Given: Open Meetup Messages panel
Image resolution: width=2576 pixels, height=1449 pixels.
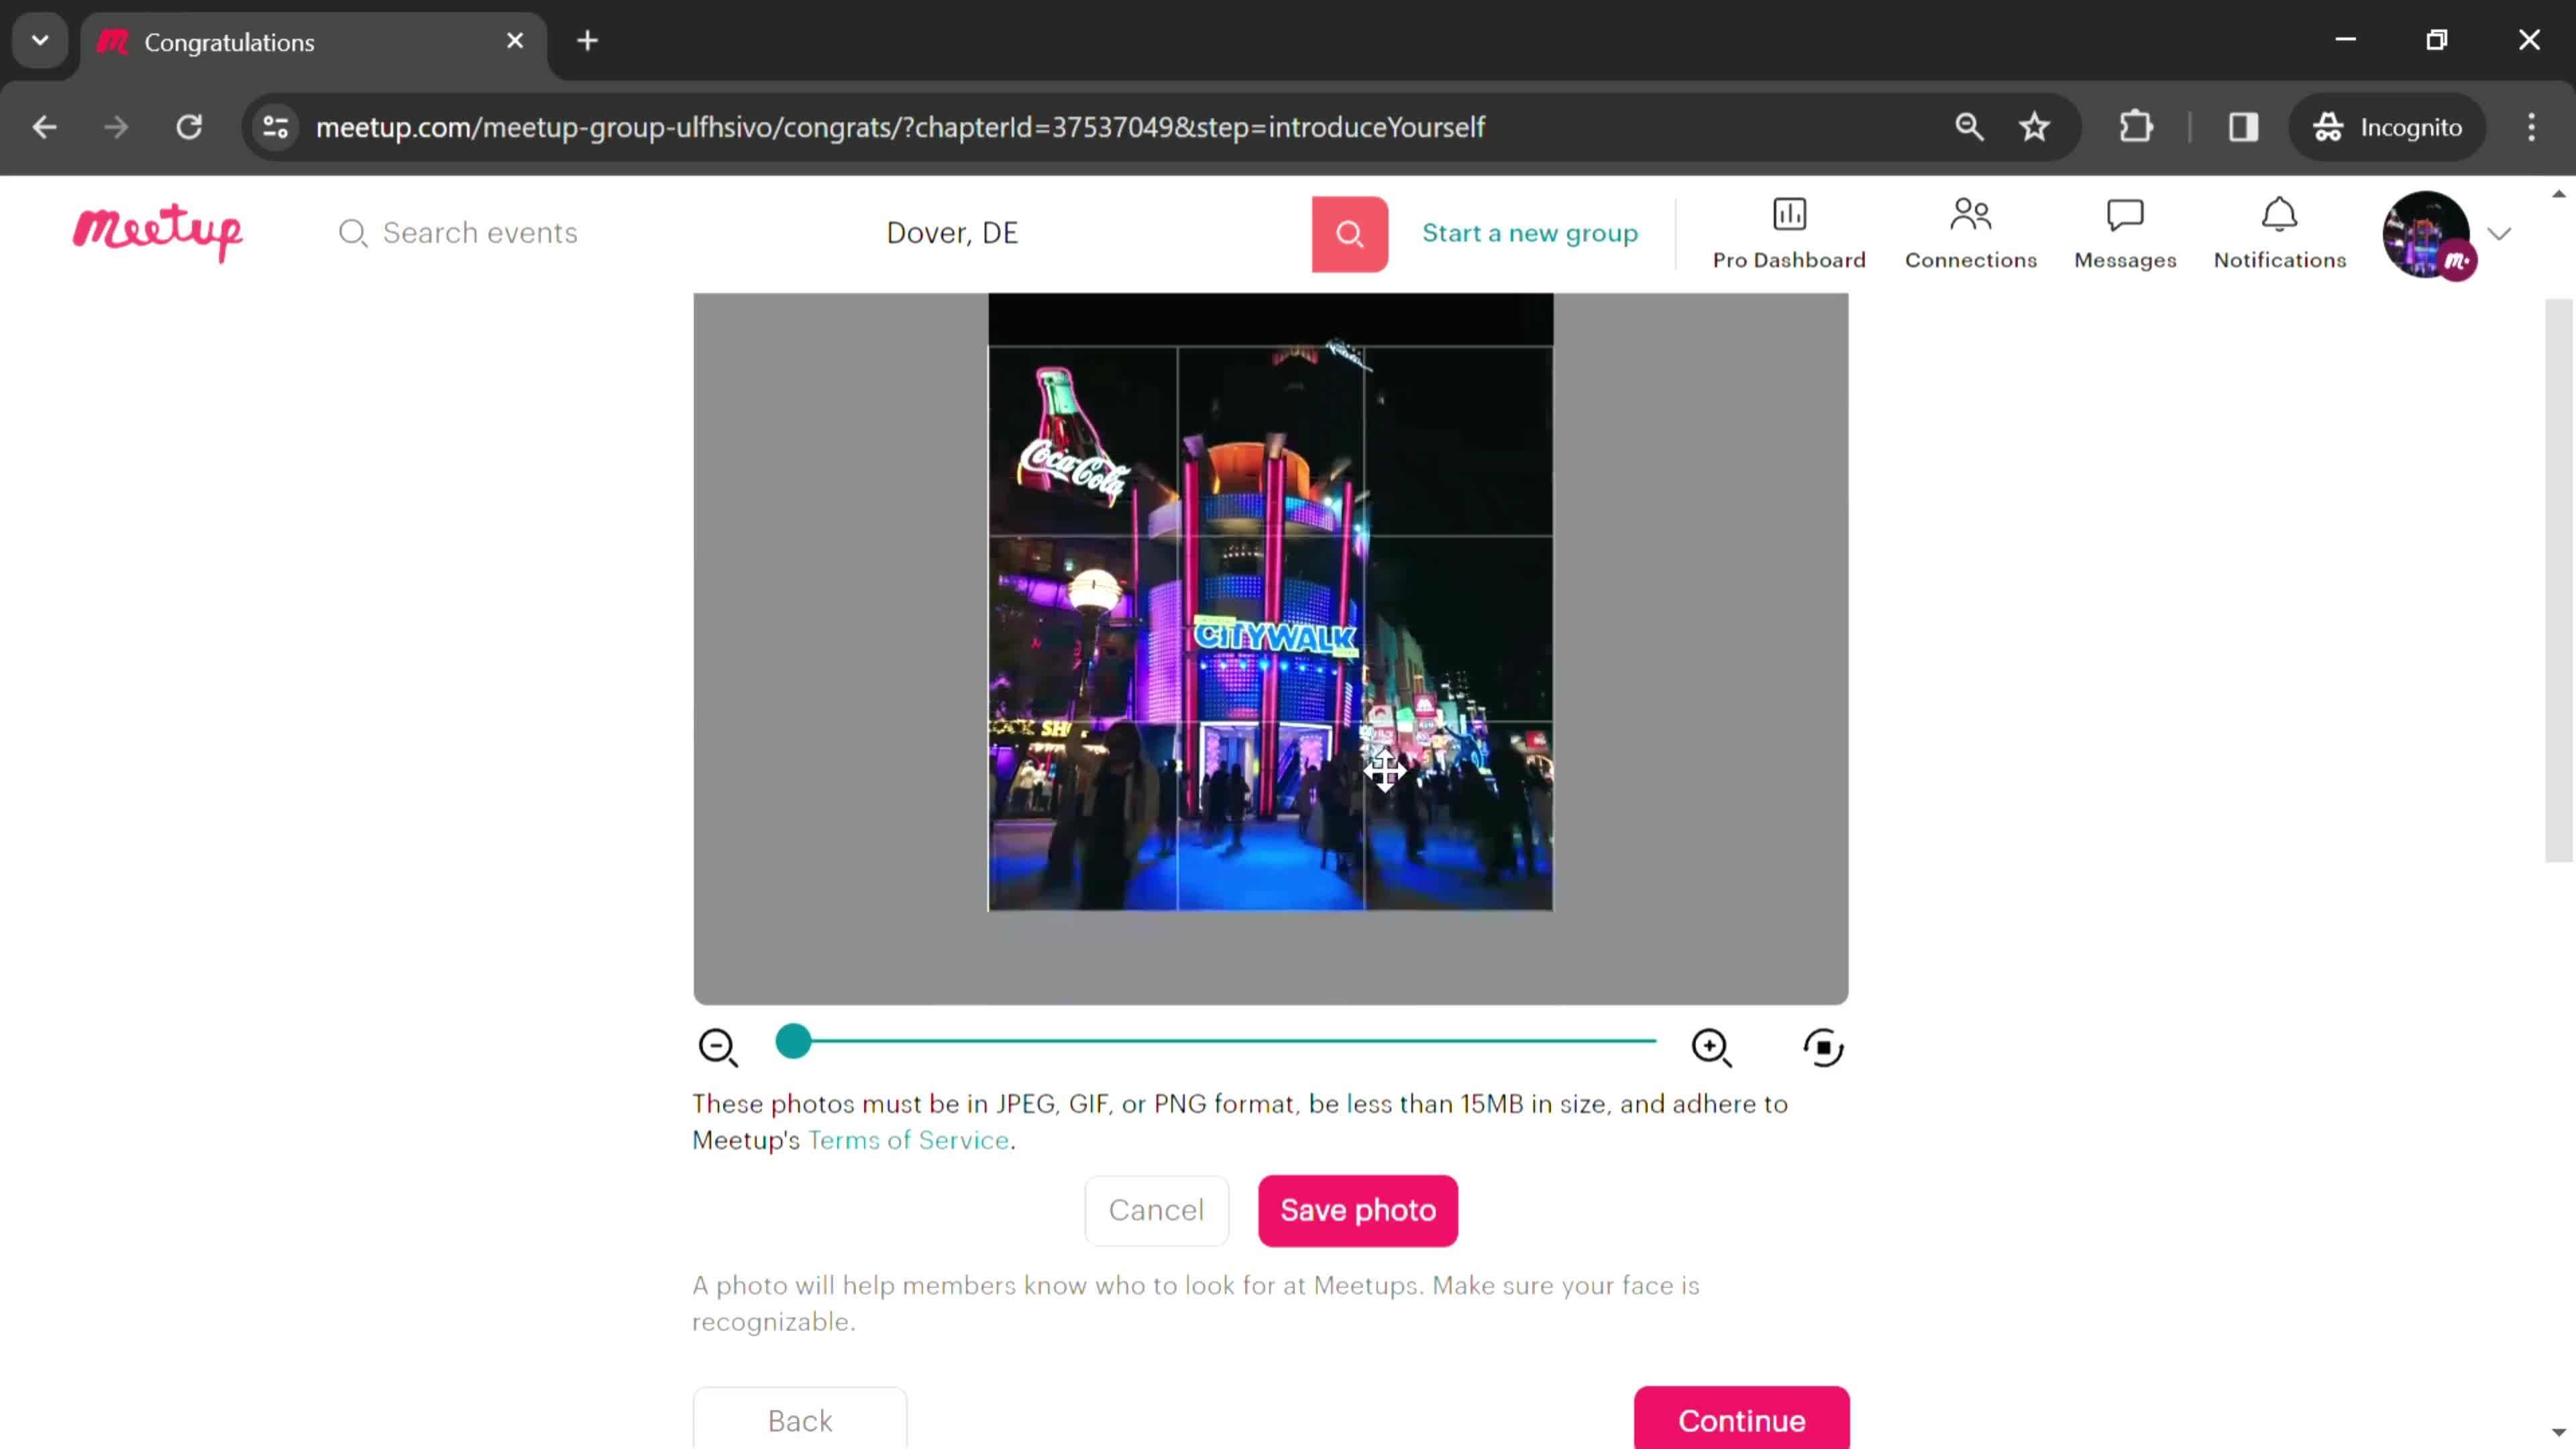Looking at the screenshot, I should [2125, 231].
